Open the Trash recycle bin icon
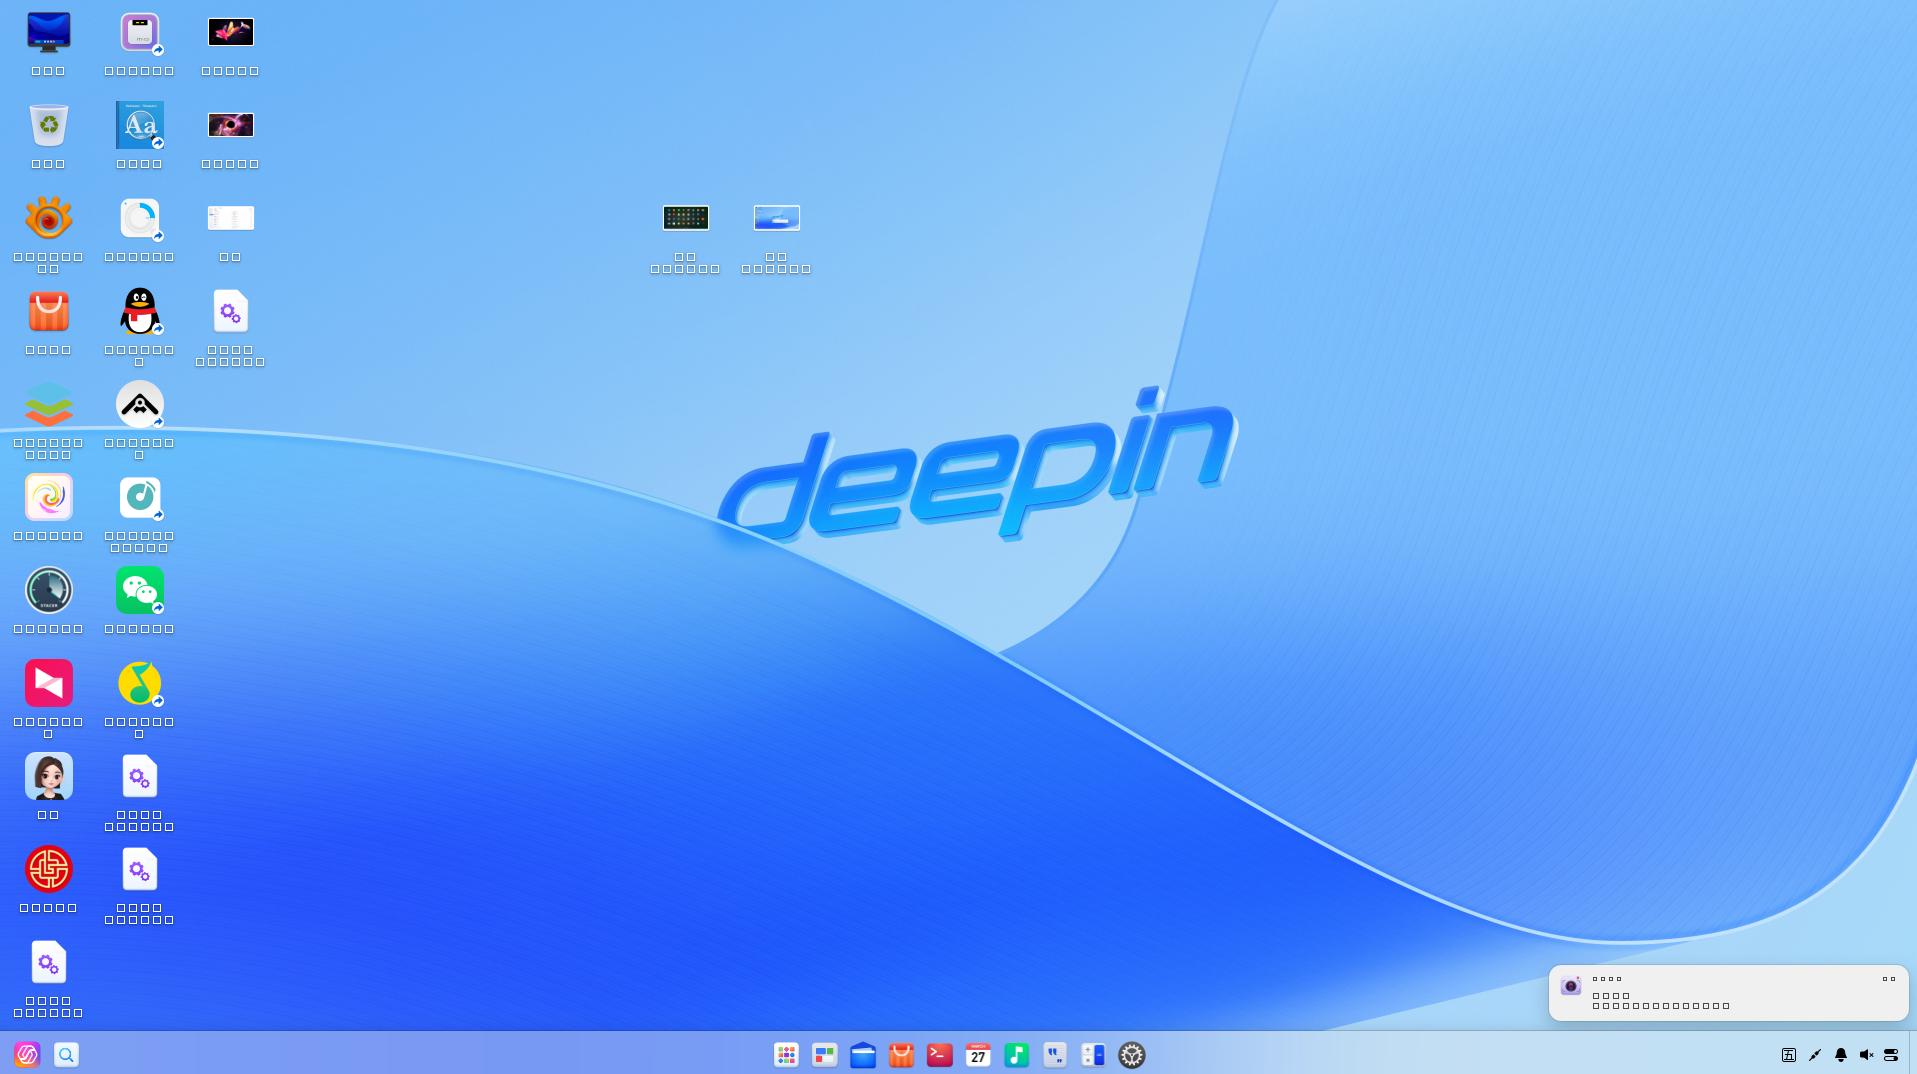Viewport: 1917px width, 1074px height. click(x=48, y=125)
